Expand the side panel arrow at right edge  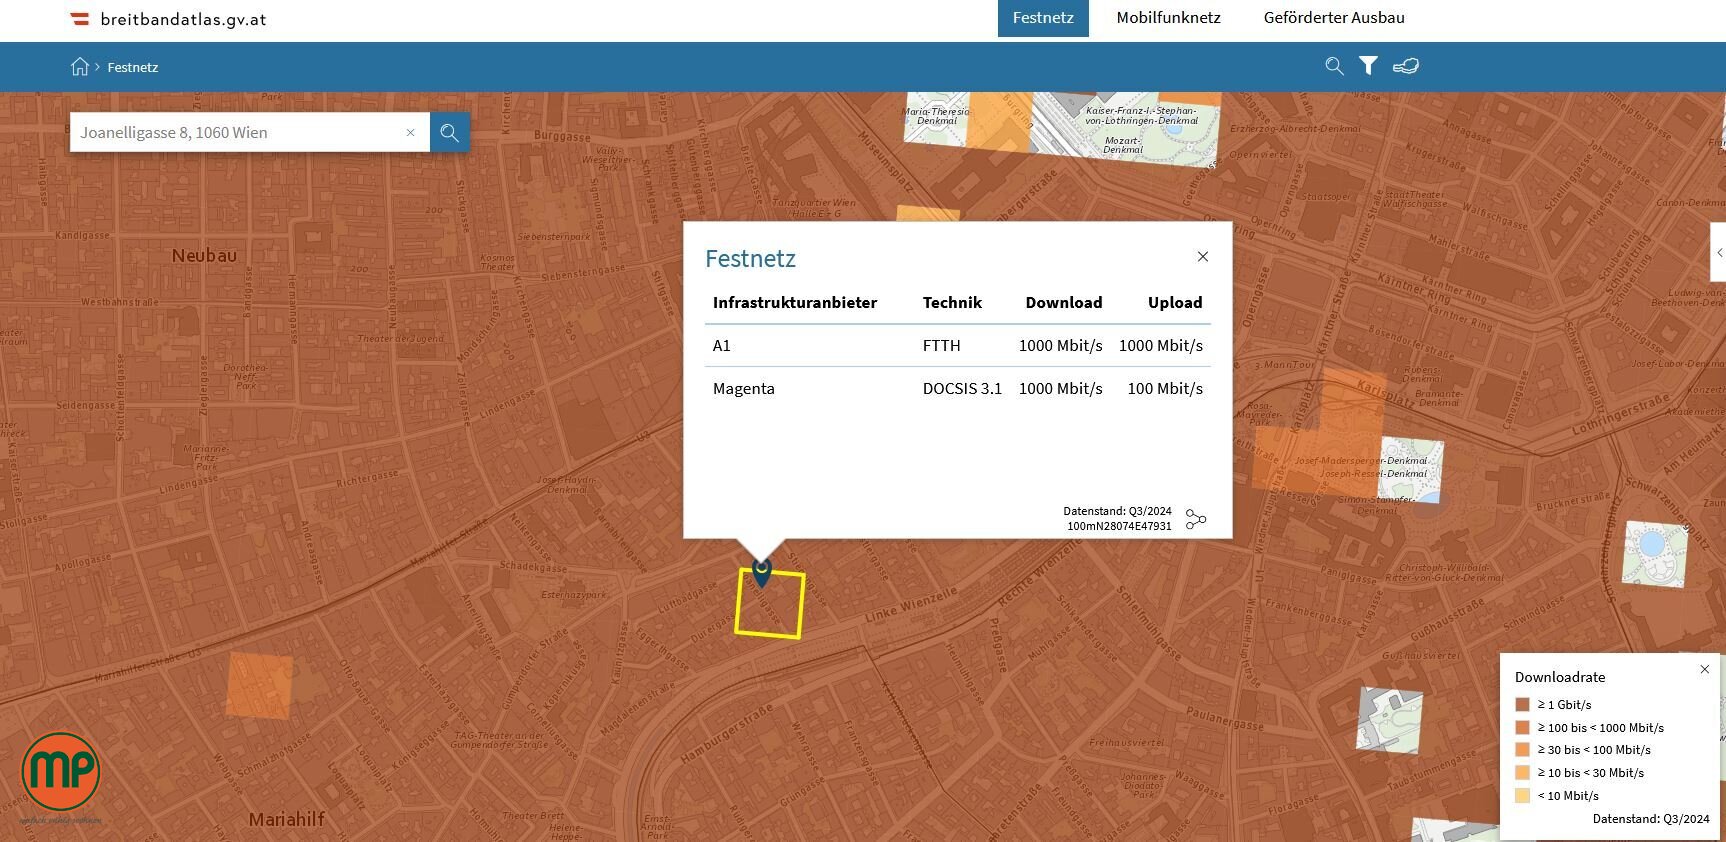click(1719, 253)
